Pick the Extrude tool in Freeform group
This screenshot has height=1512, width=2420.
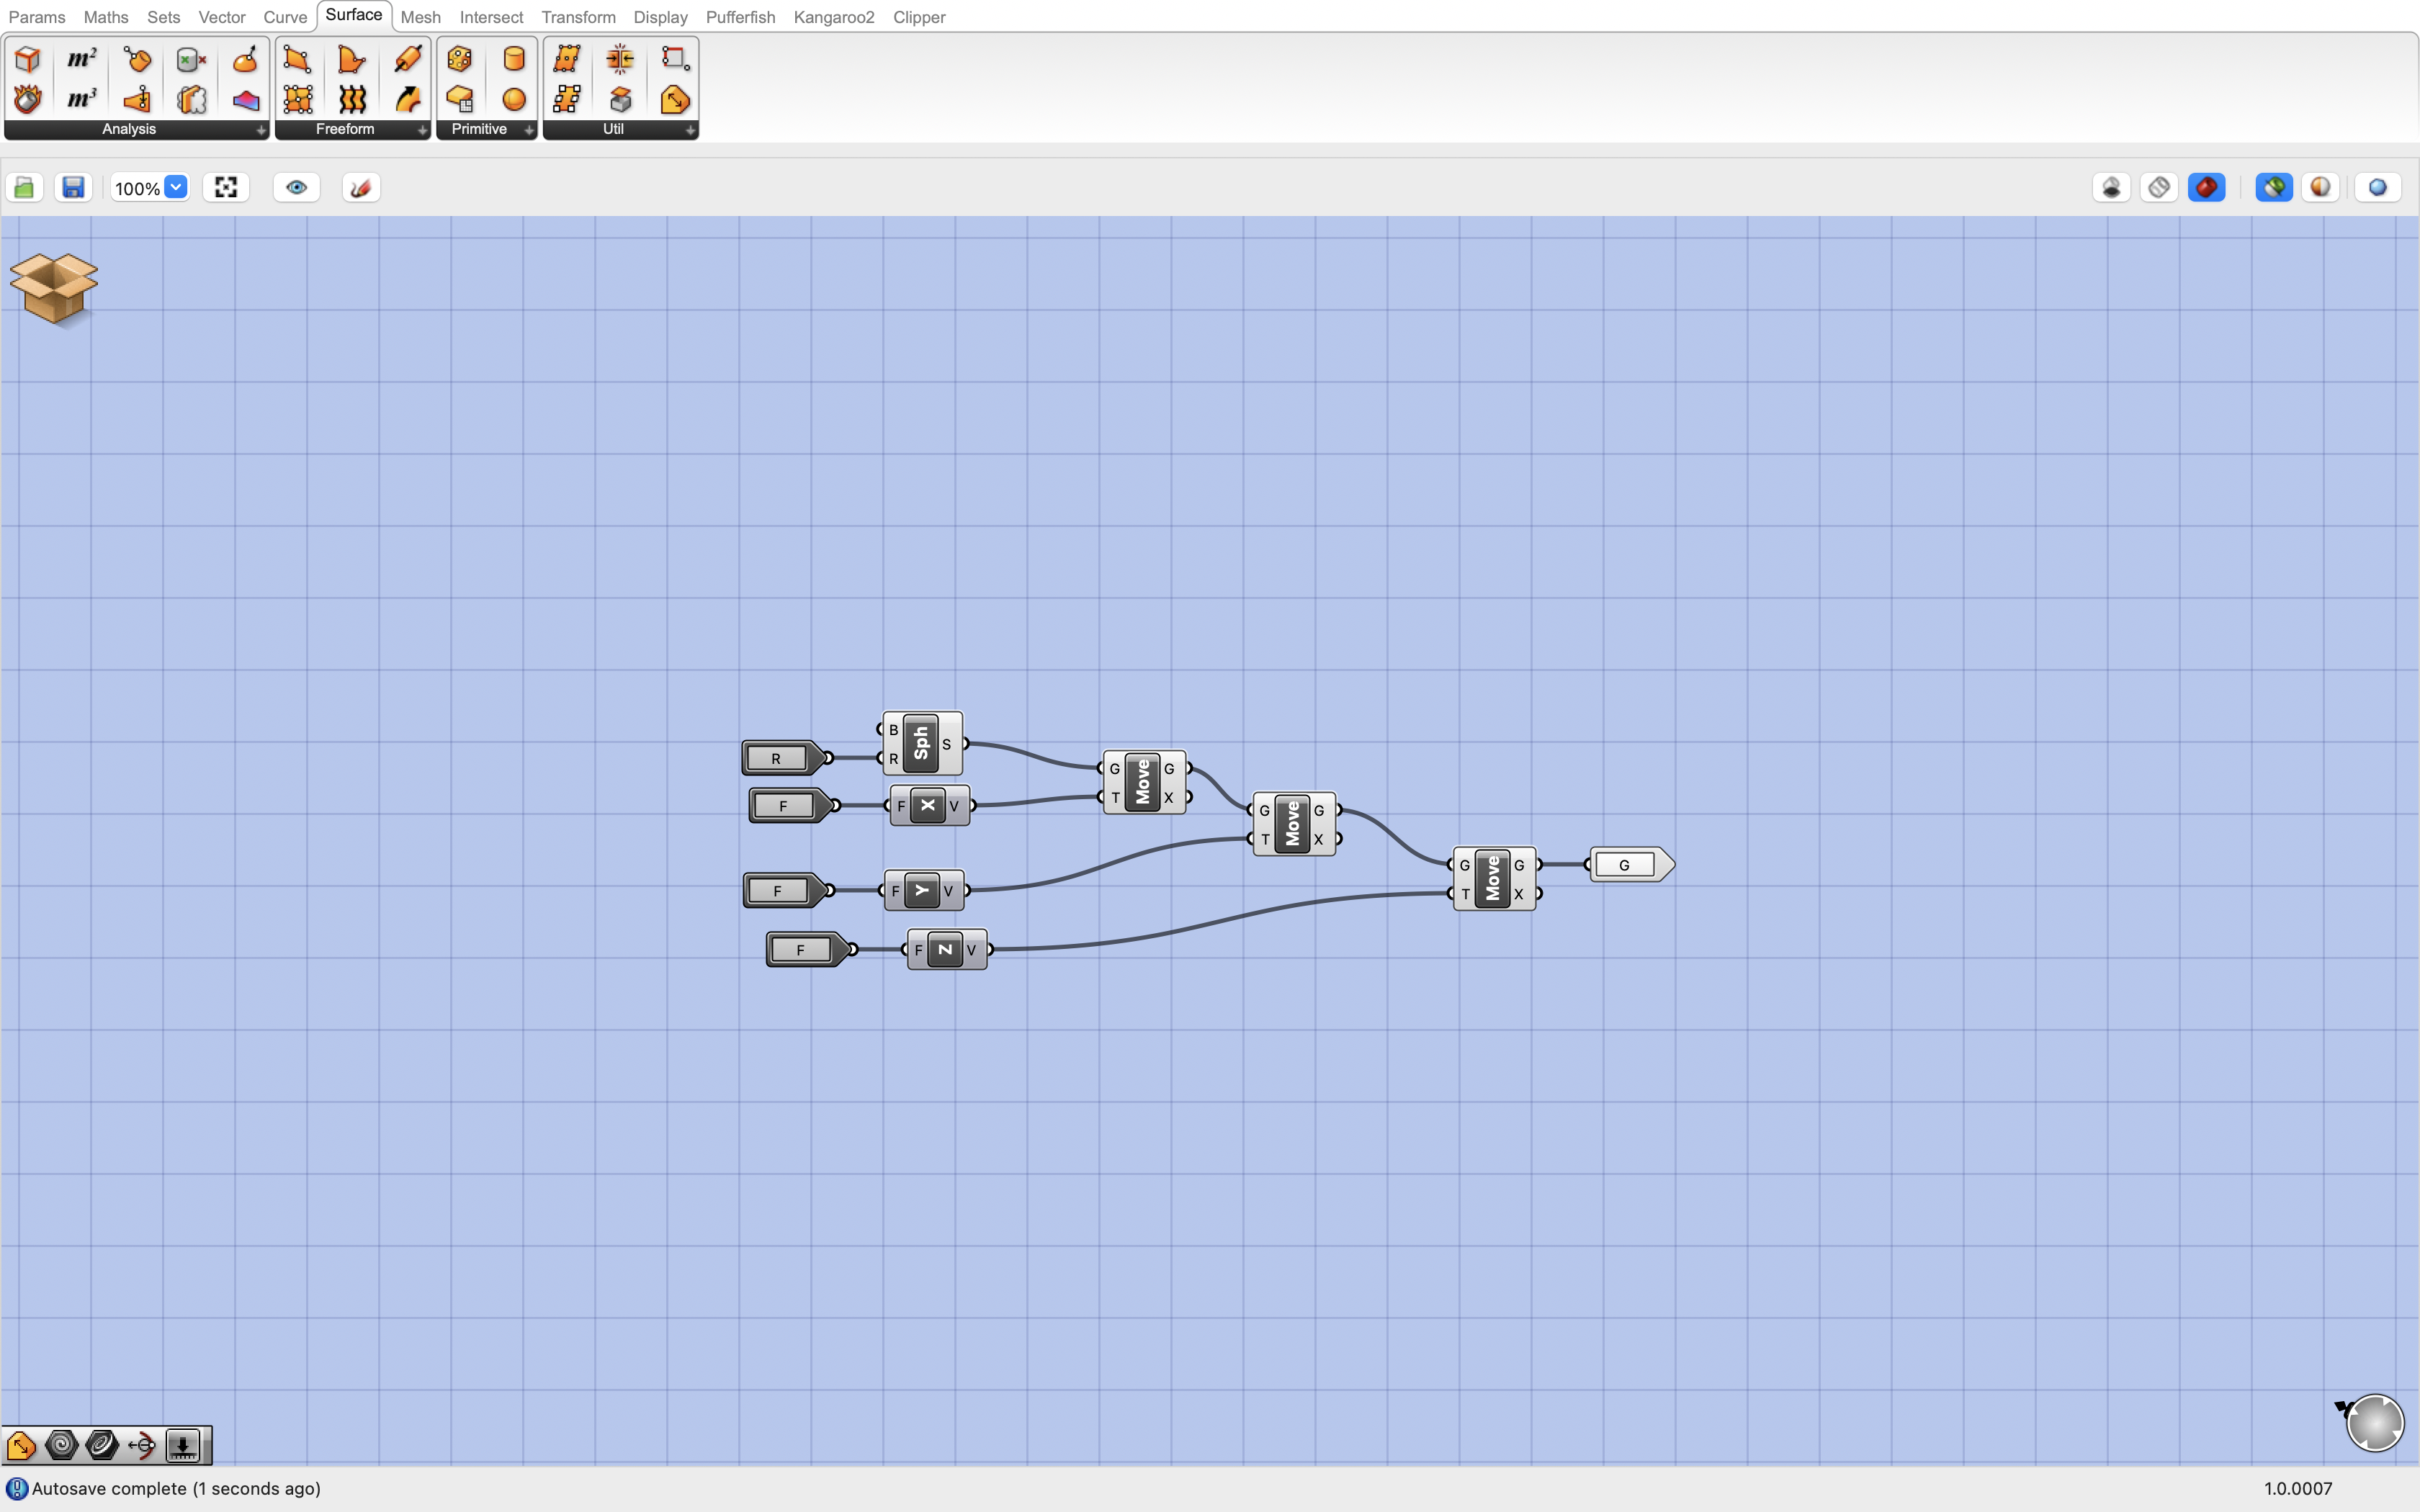click(408, 58)
